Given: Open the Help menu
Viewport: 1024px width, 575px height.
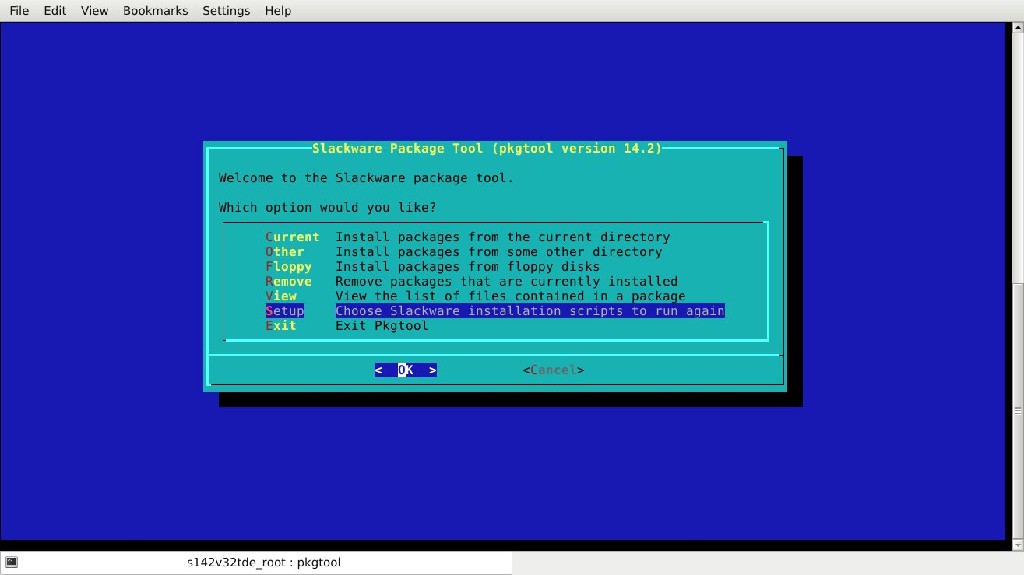Looking at the screenshot, I should (x=278, y=10).
